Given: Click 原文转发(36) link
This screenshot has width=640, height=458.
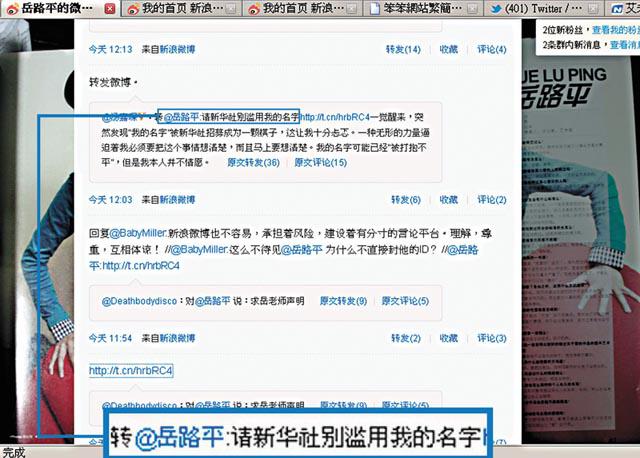Looking at the screenshot, I should [253, 162].
